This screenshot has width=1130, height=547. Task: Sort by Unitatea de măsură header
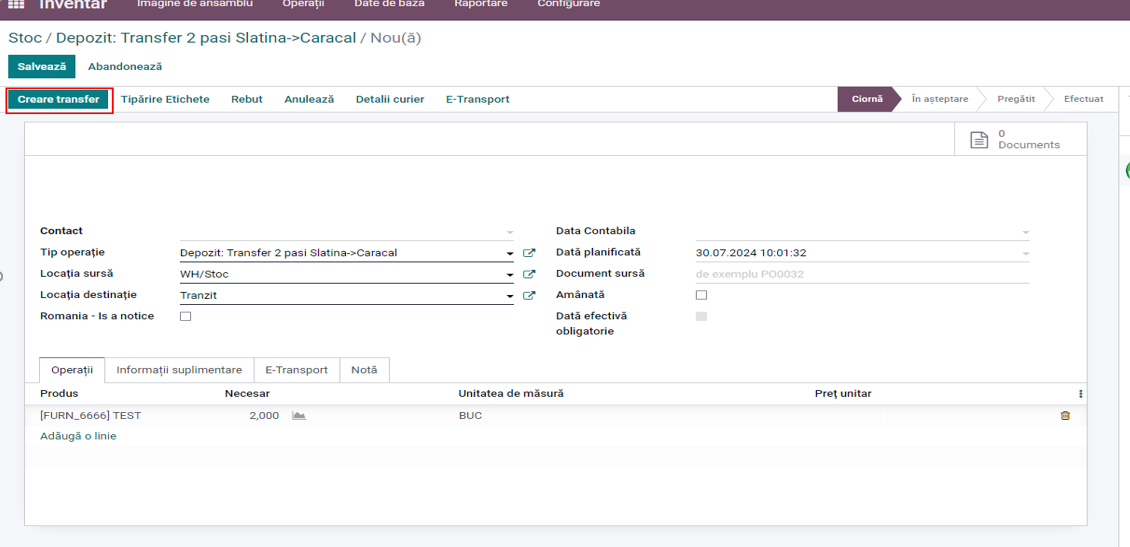click(511, 393)
